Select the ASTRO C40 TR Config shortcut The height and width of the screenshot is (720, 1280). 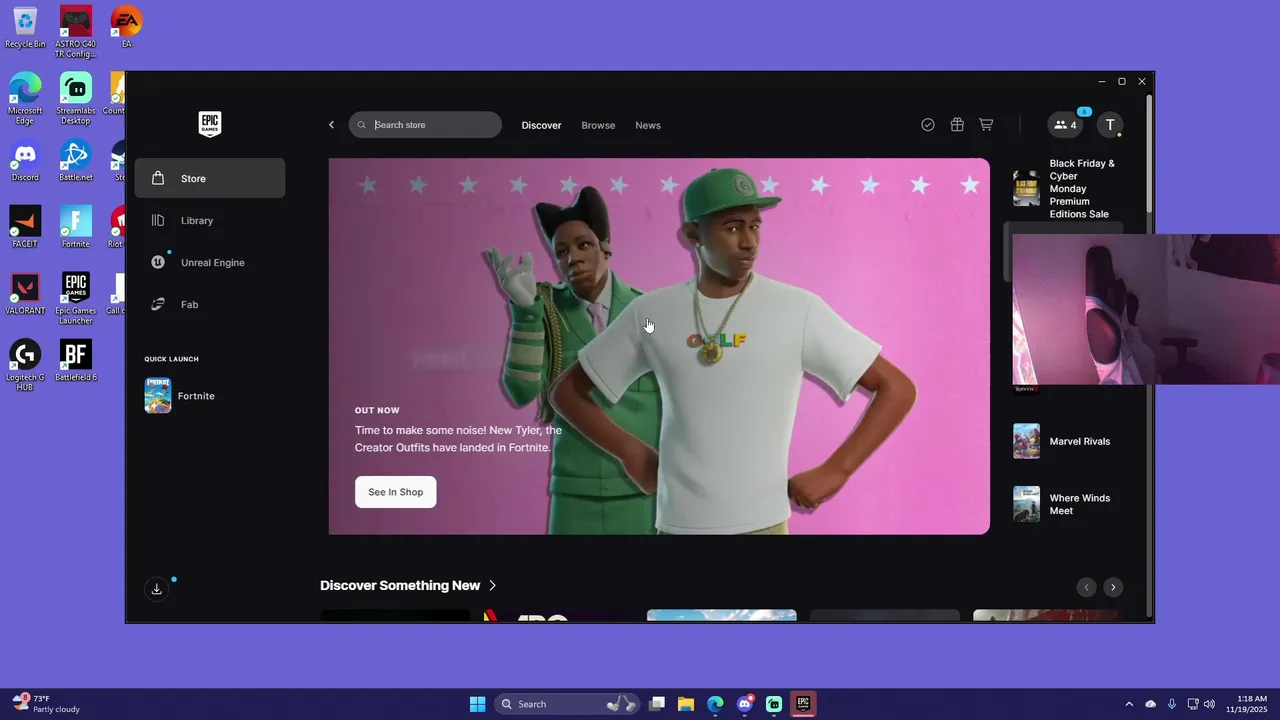[x=75, y=32]
